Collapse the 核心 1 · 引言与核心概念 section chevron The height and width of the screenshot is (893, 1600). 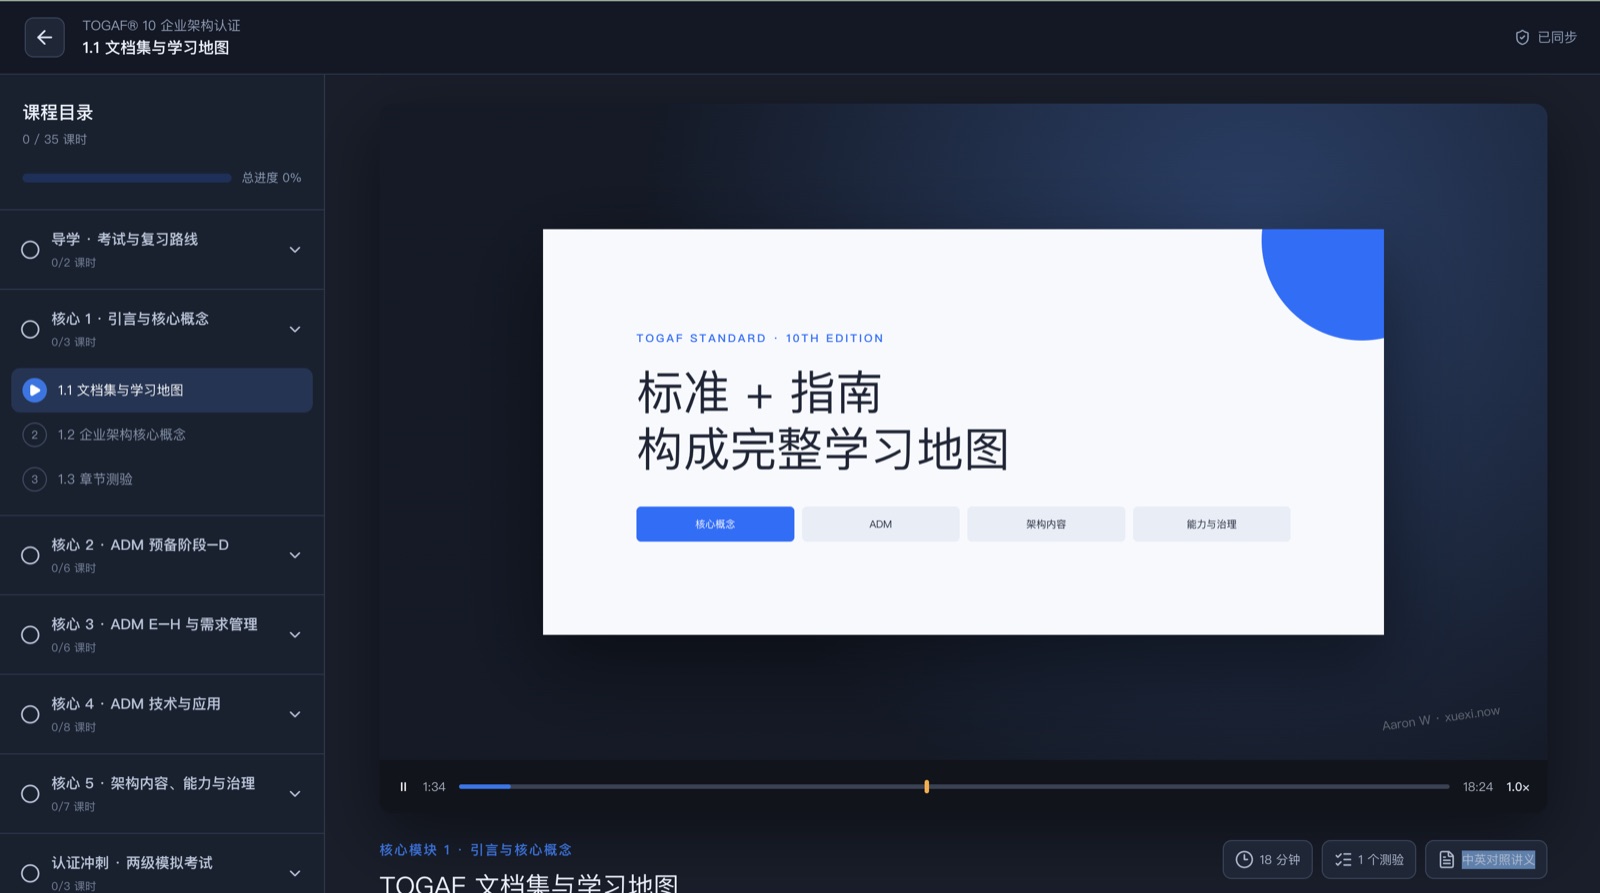[295, 329]
